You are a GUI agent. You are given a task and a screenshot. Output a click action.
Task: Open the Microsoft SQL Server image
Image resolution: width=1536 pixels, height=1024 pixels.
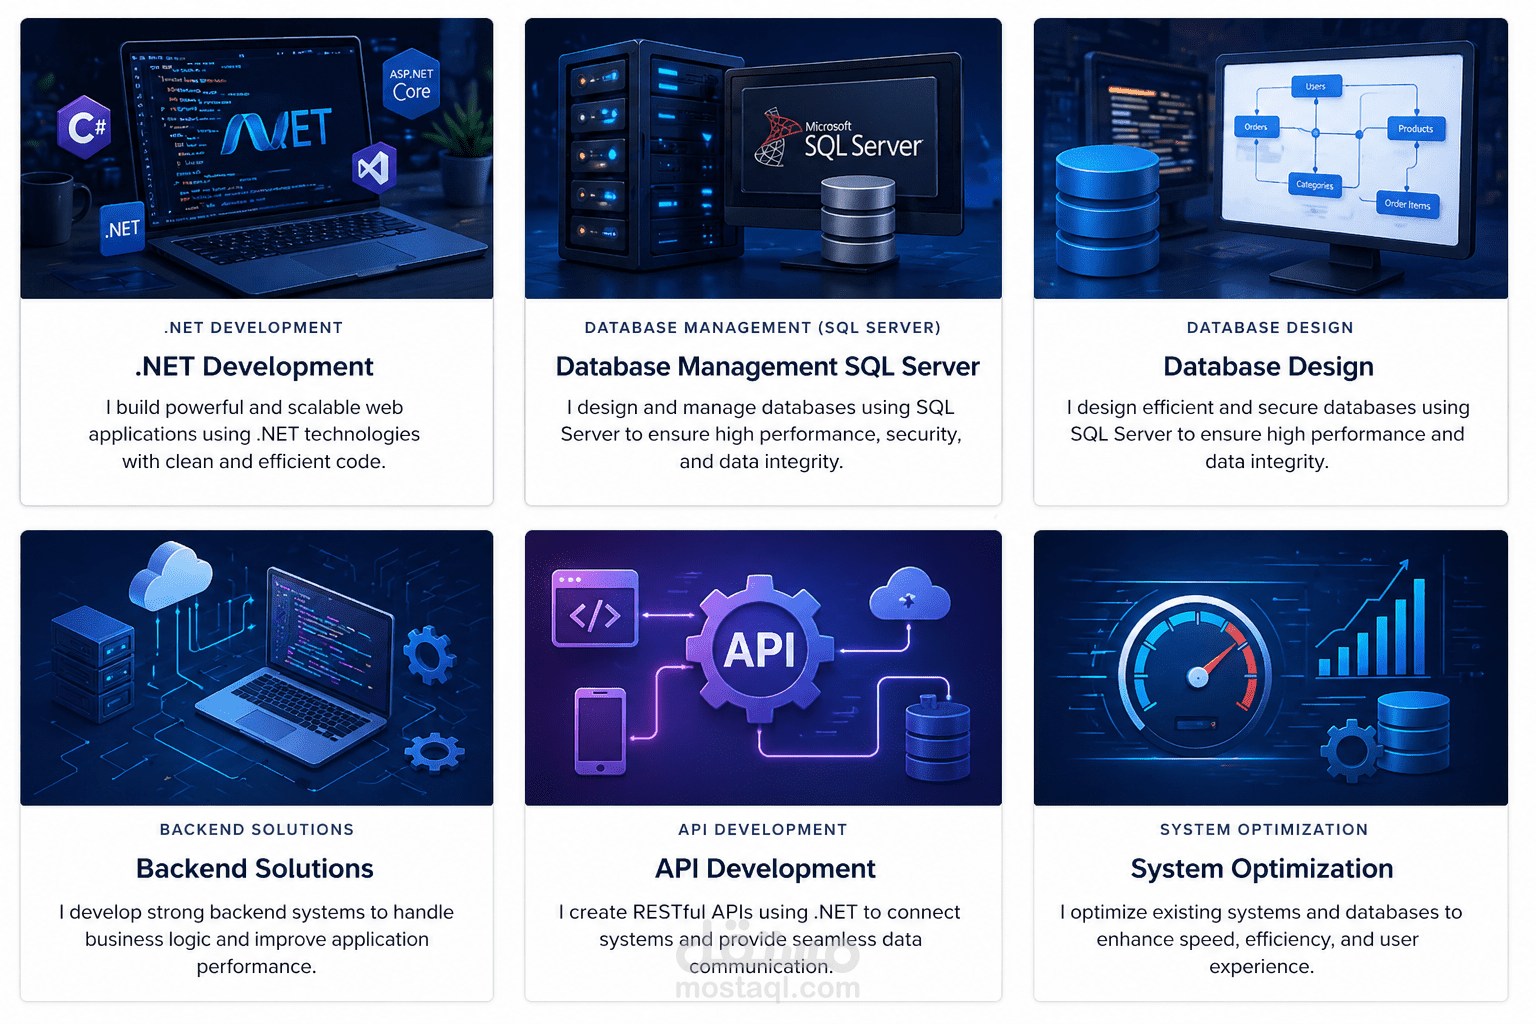tap(763, 158)
